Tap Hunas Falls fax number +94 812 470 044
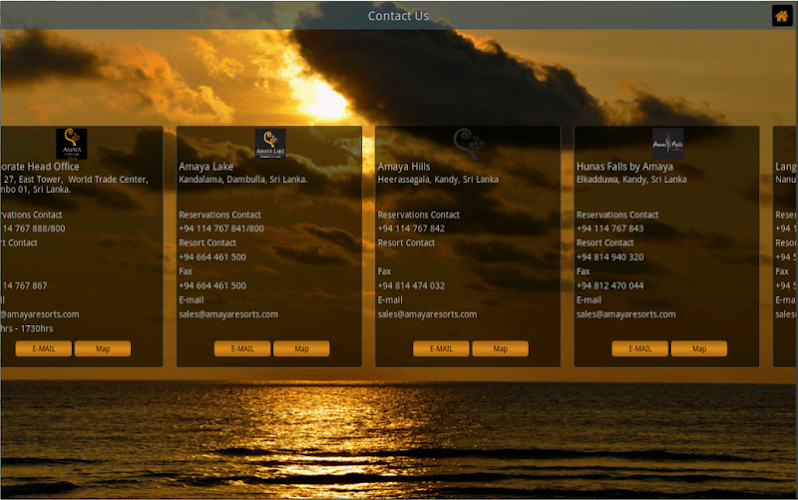The height and width of the screenshot is (500, 798). tap(610, 286)
